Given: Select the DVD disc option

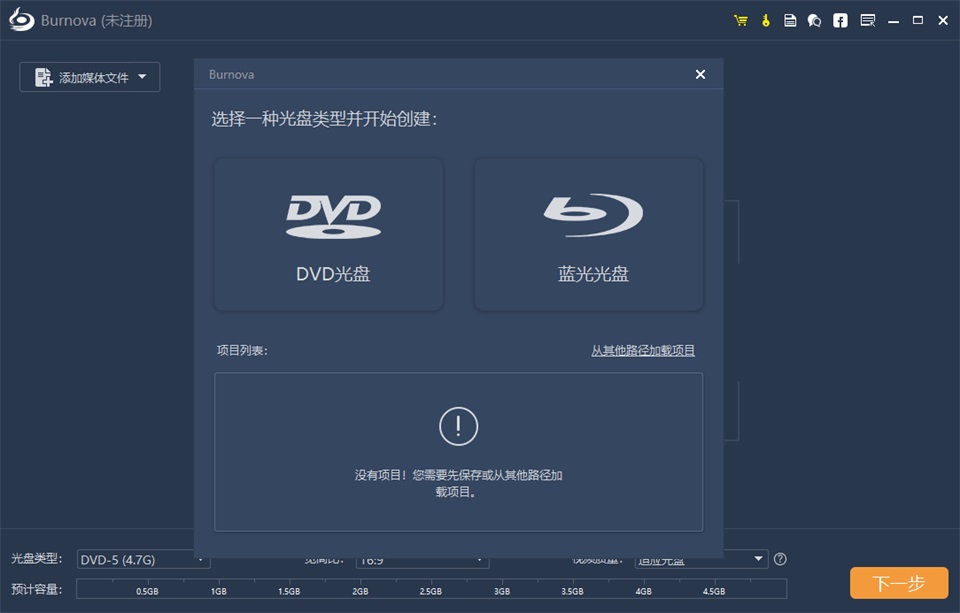Looking at the screenshot, I should click(x=328, y=235).
